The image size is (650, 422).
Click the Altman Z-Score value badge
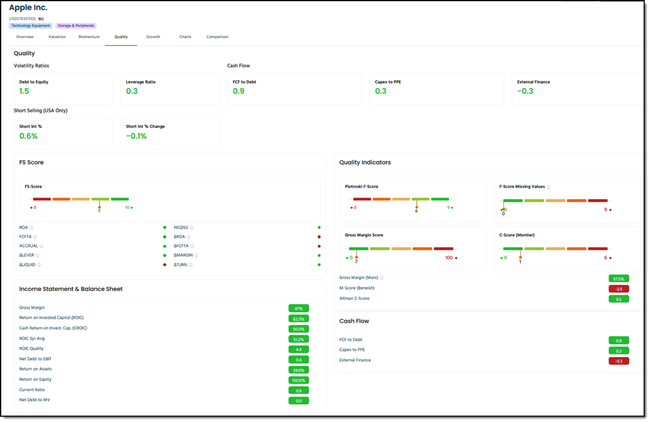pos(618,299)
